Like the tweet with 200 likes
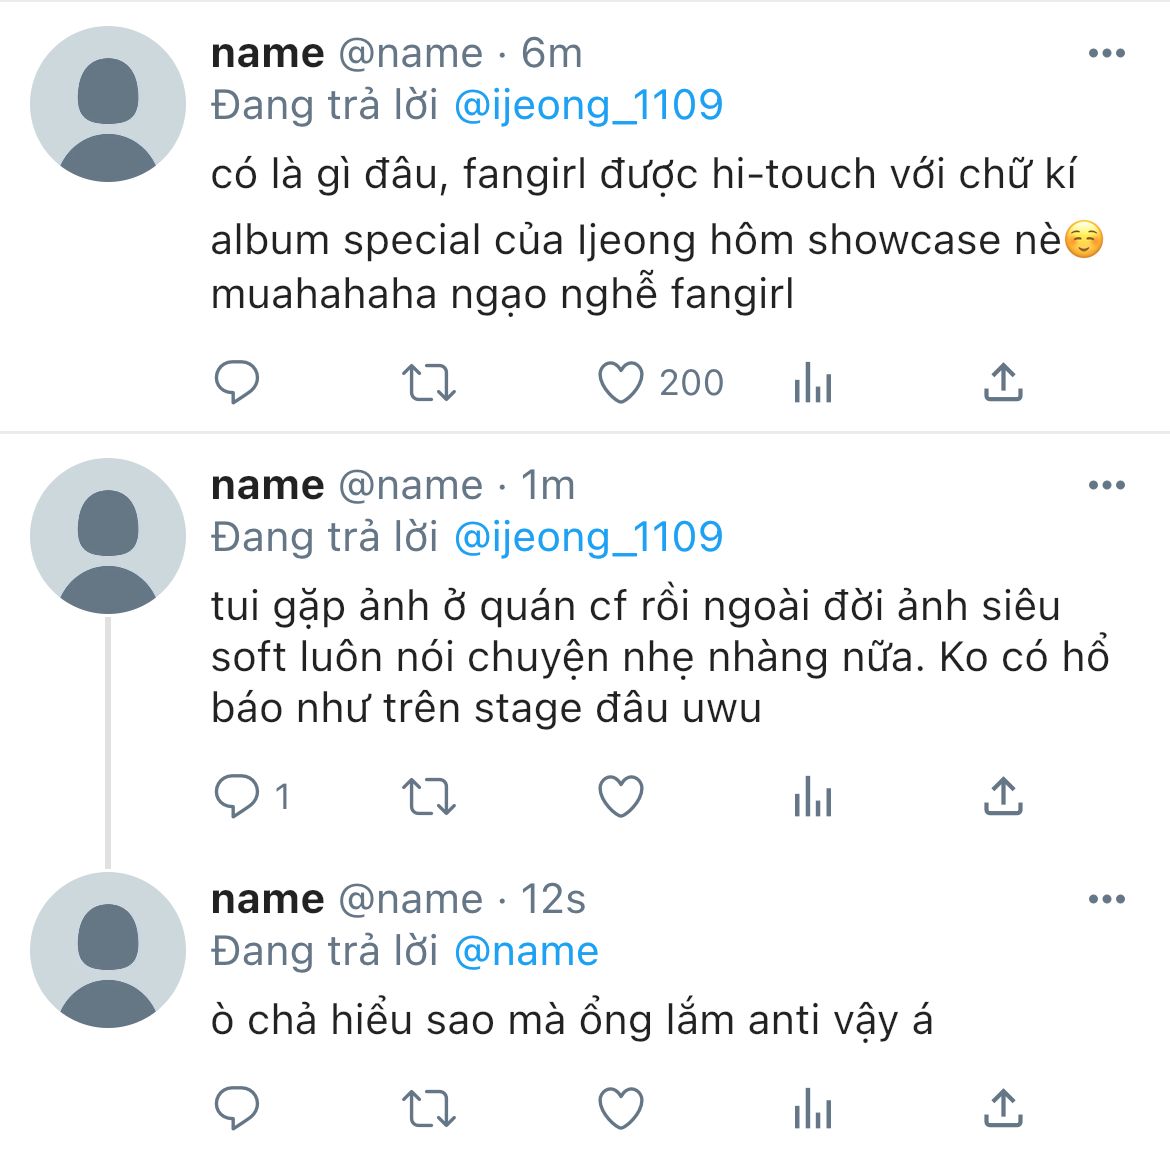Screen dimensions: 1170x1149 pos(620,382)
